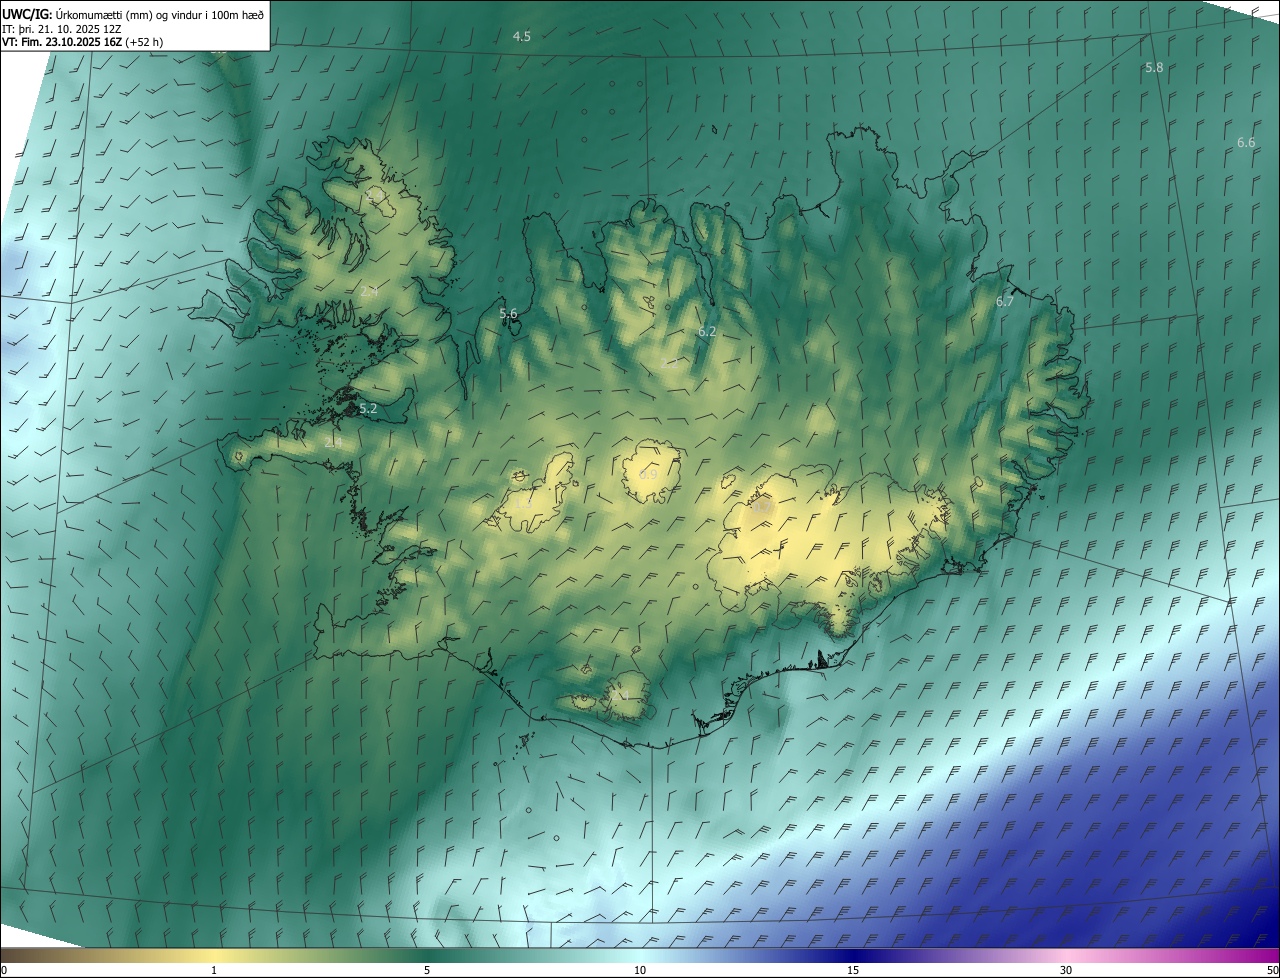The height and width of the screenshot is (978, 1280).
Task: Click the 'UWC/IG: Úrkomumætti (mm)' title line
Action: pyautogui.click(x=134, y=13)
